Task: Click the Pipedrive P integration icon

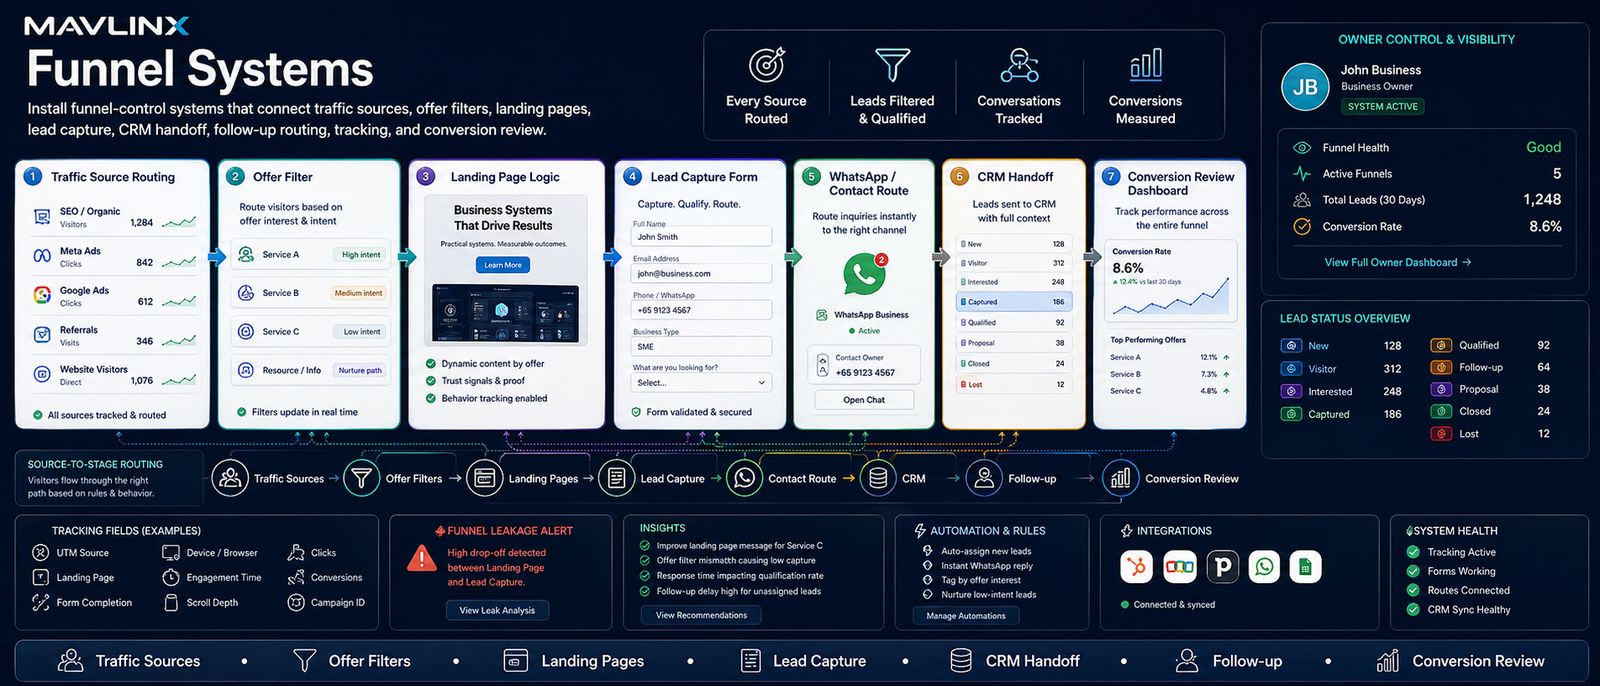Action: tap(1222, 567)
